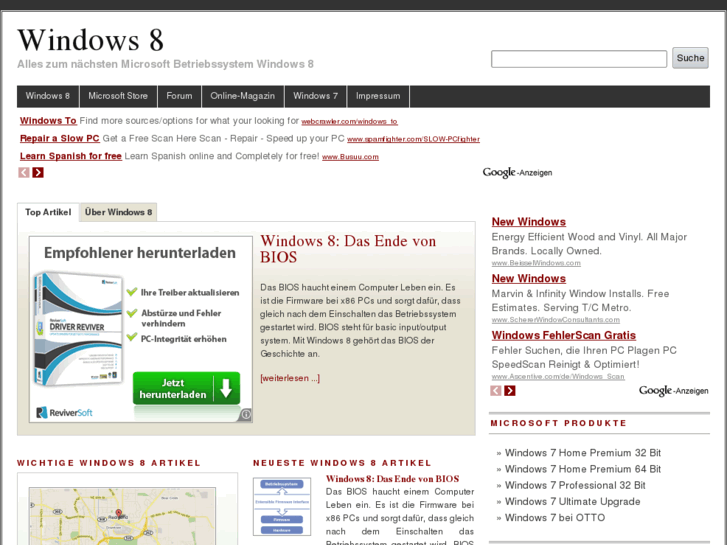
Task: Switch to the Top Artikel tab
Action: 48,212
